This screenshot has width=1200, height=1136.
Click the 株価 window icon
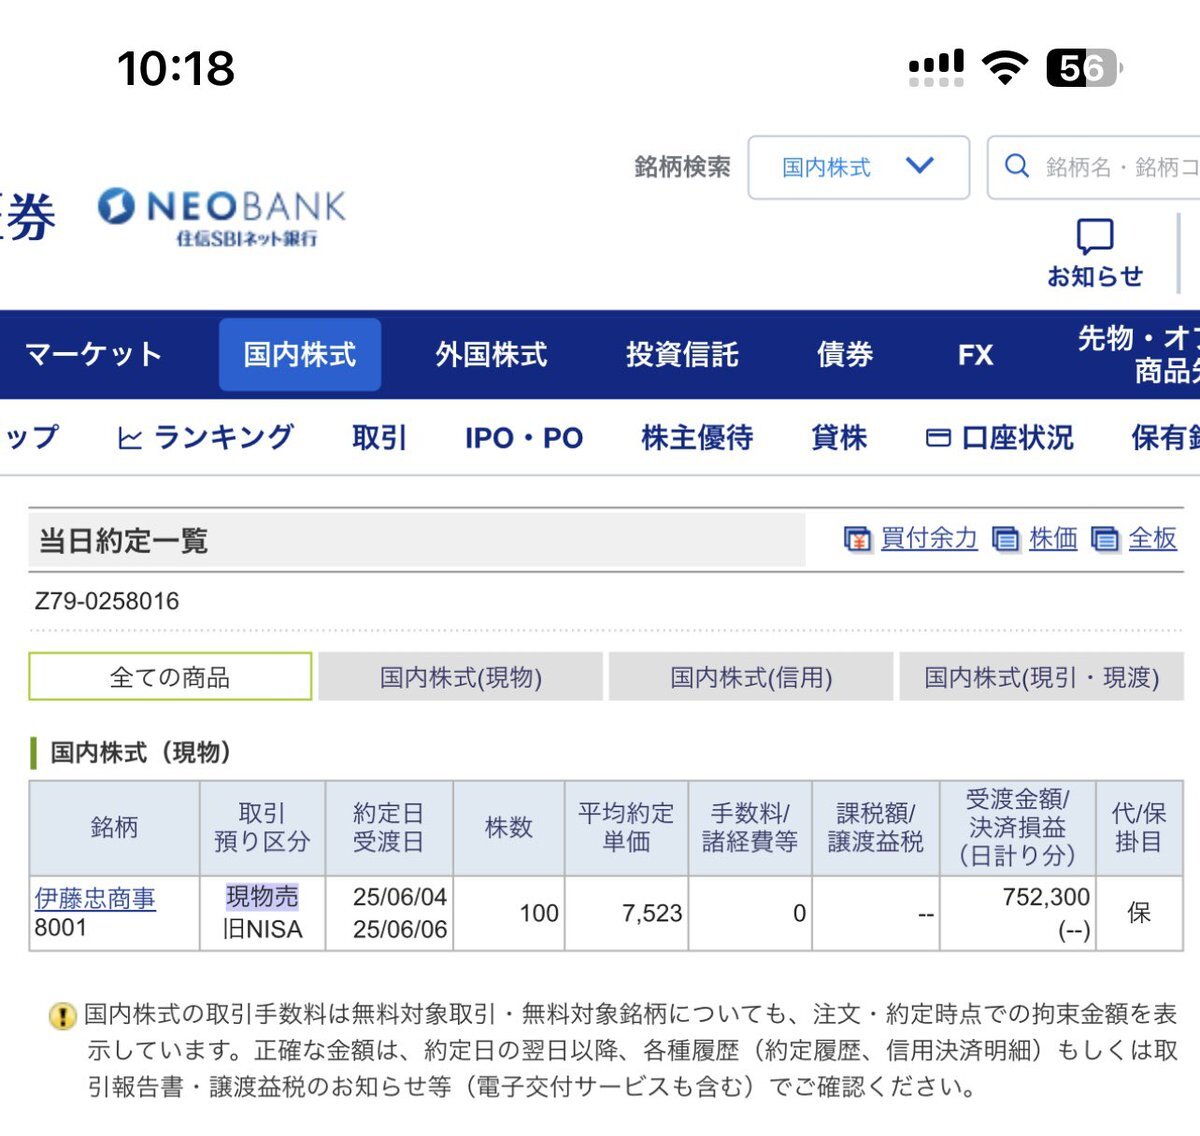(x=1005, y=539)
